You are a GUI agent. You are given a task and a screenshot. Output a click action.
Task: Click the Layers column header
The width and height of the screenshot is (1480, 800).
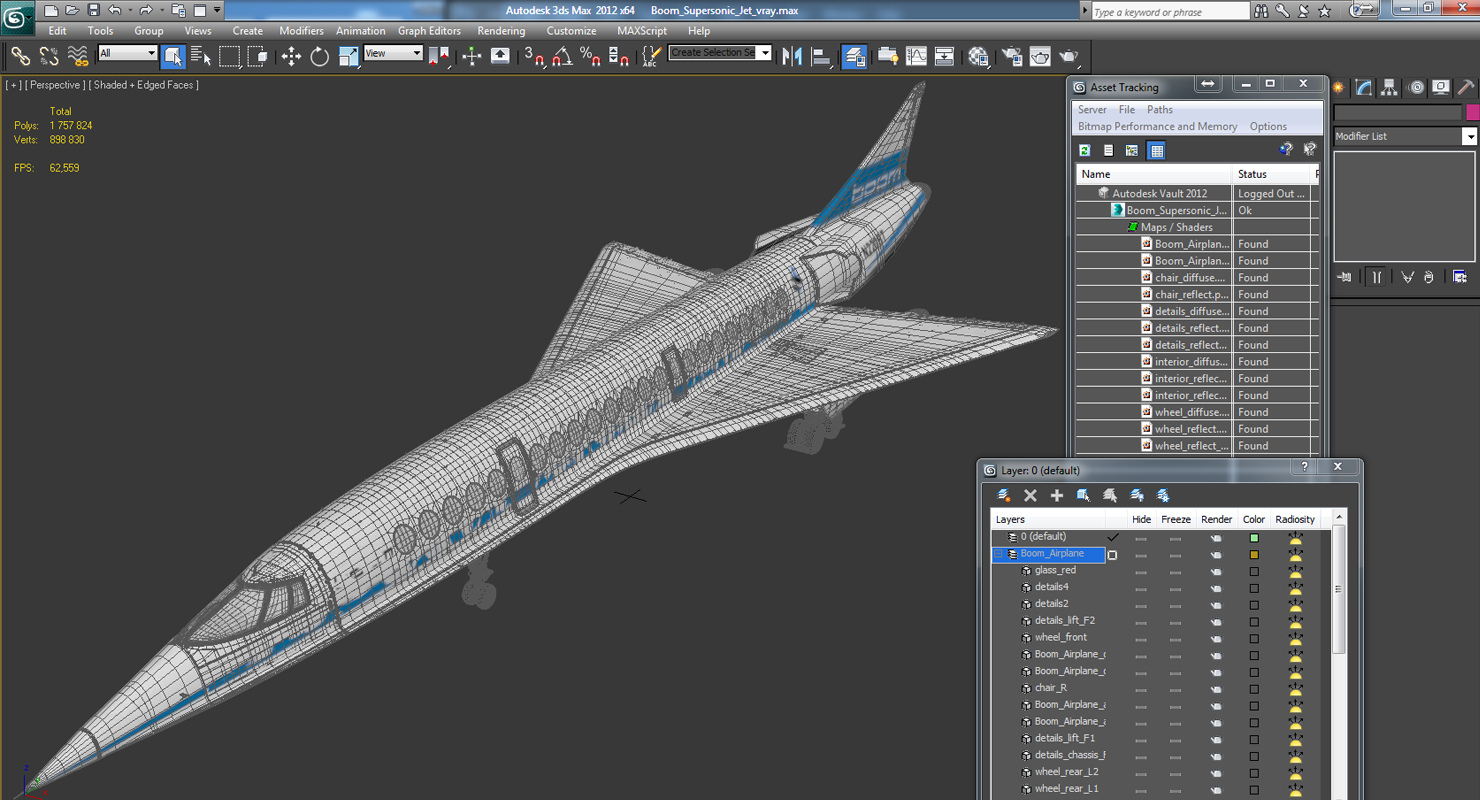click(1048, 520)
